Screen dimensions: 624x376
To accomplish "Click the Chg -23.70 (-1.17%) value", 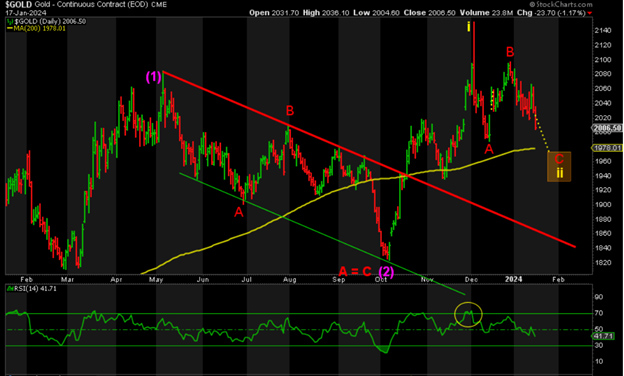I will pos(551,13).
